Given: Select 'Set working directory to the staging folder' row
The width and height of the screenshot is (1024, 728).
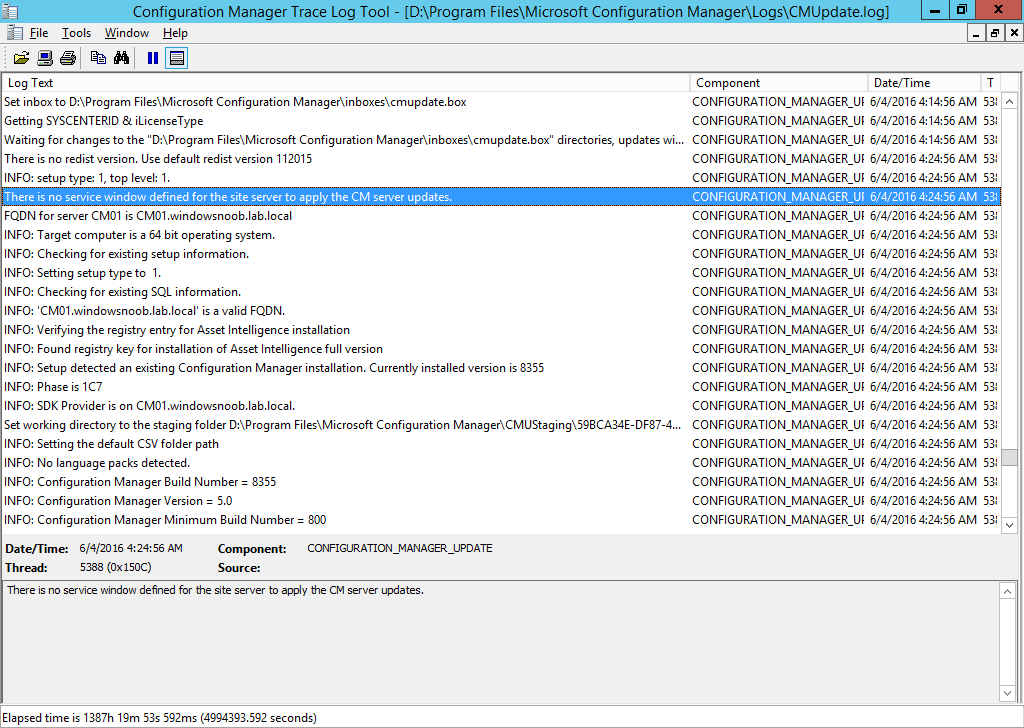Looking at the screenshot, I should coord(502,424).
